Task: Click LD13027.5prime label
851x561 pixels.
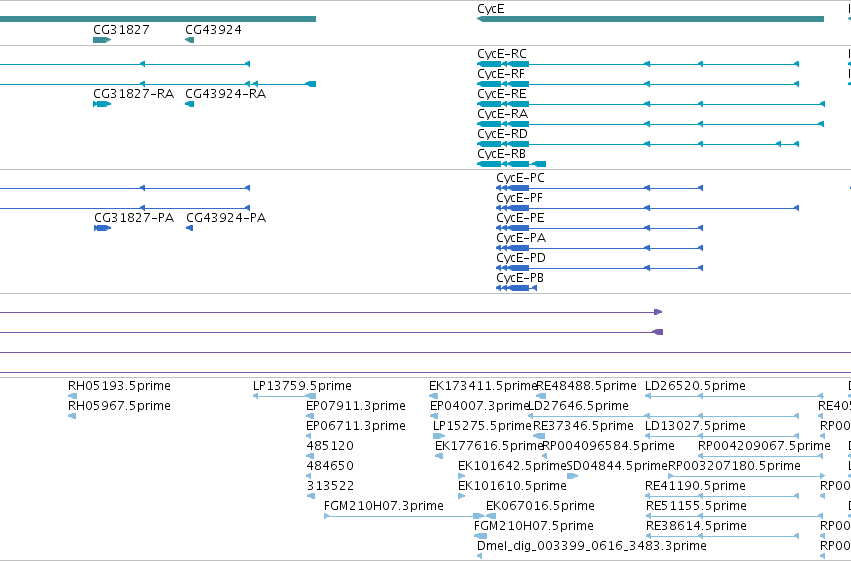Action: 695,426
